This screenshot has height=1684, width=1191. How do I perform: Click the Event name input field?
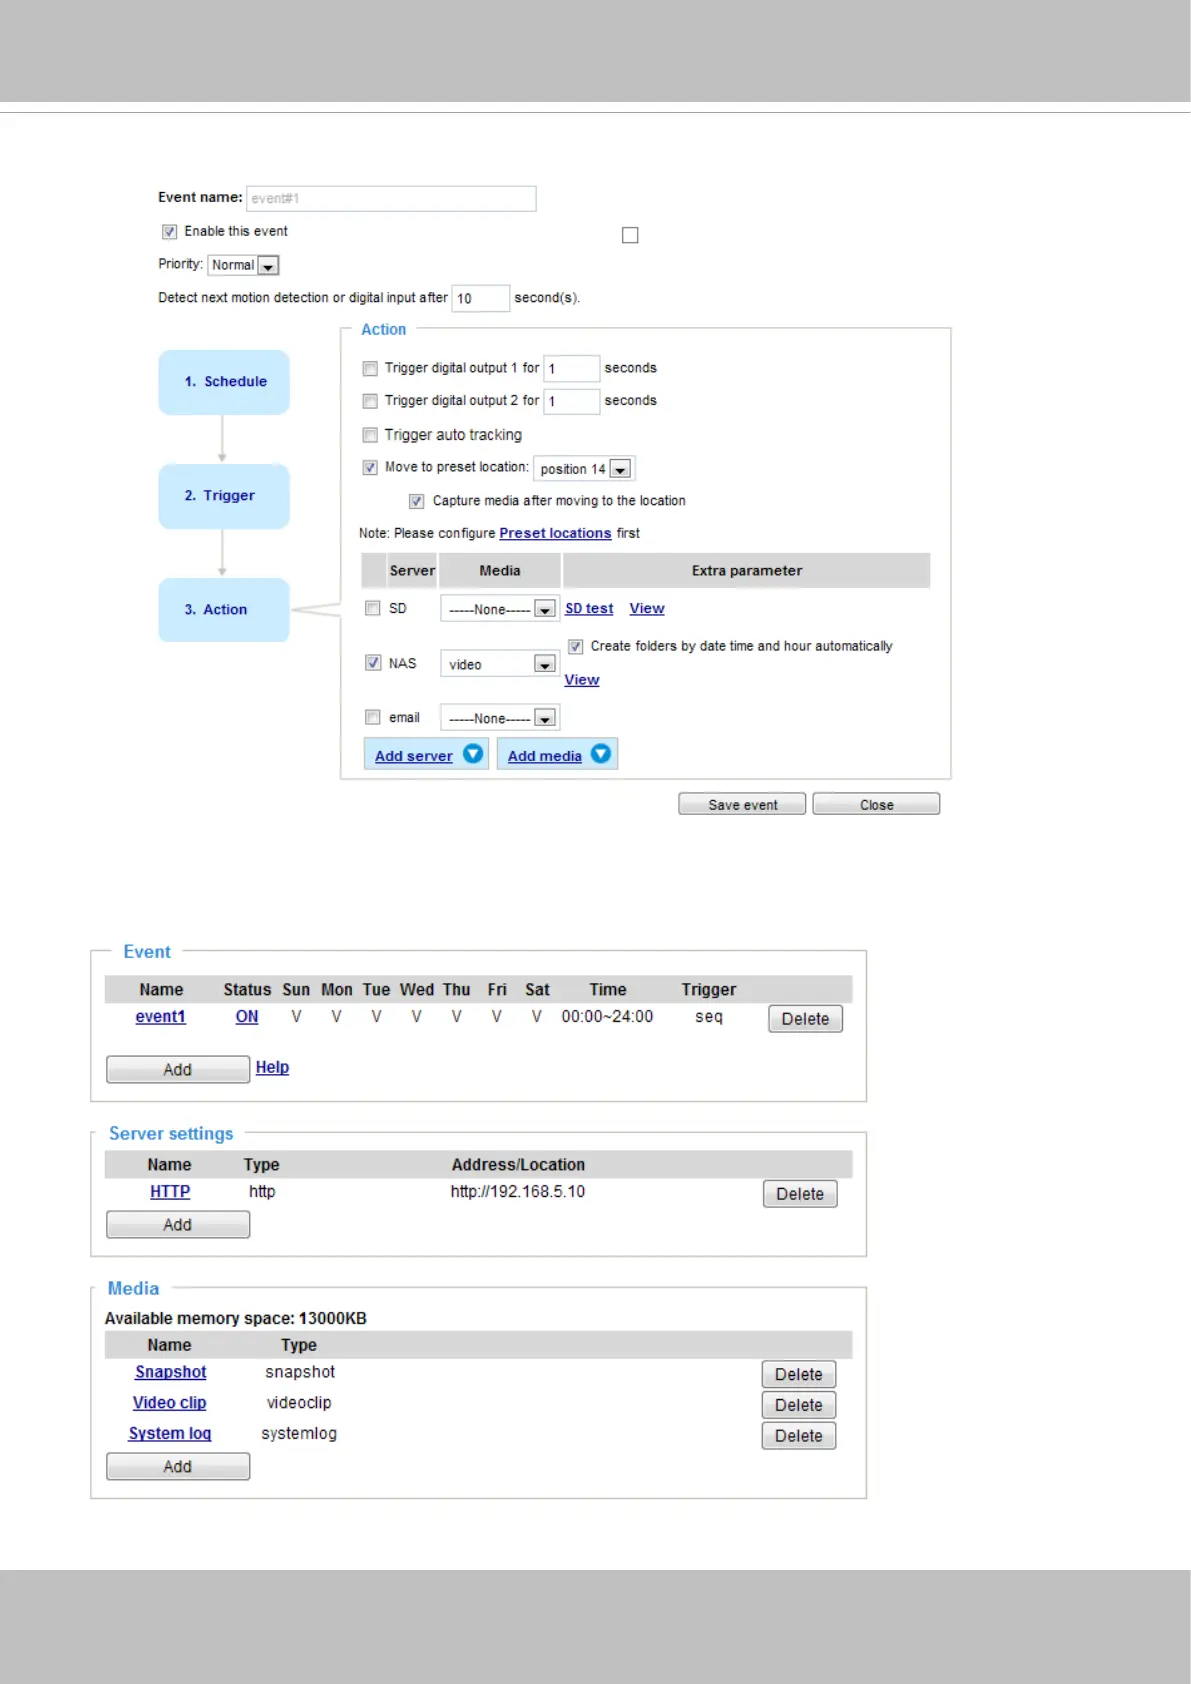tap(391, 198)
